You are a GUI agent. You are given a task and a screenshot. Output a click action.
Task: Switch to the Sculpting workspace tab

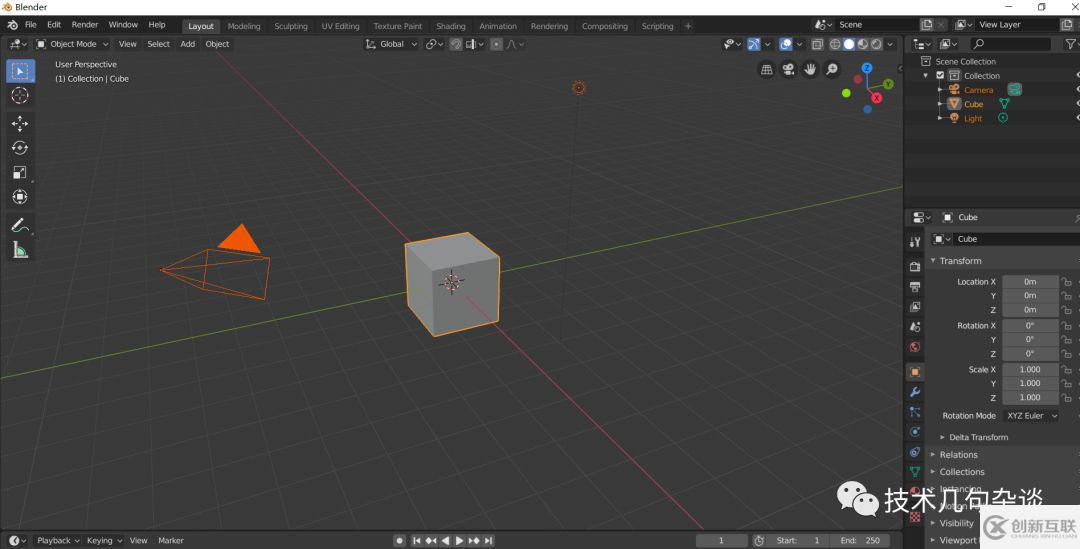click(x=291, y=26)
